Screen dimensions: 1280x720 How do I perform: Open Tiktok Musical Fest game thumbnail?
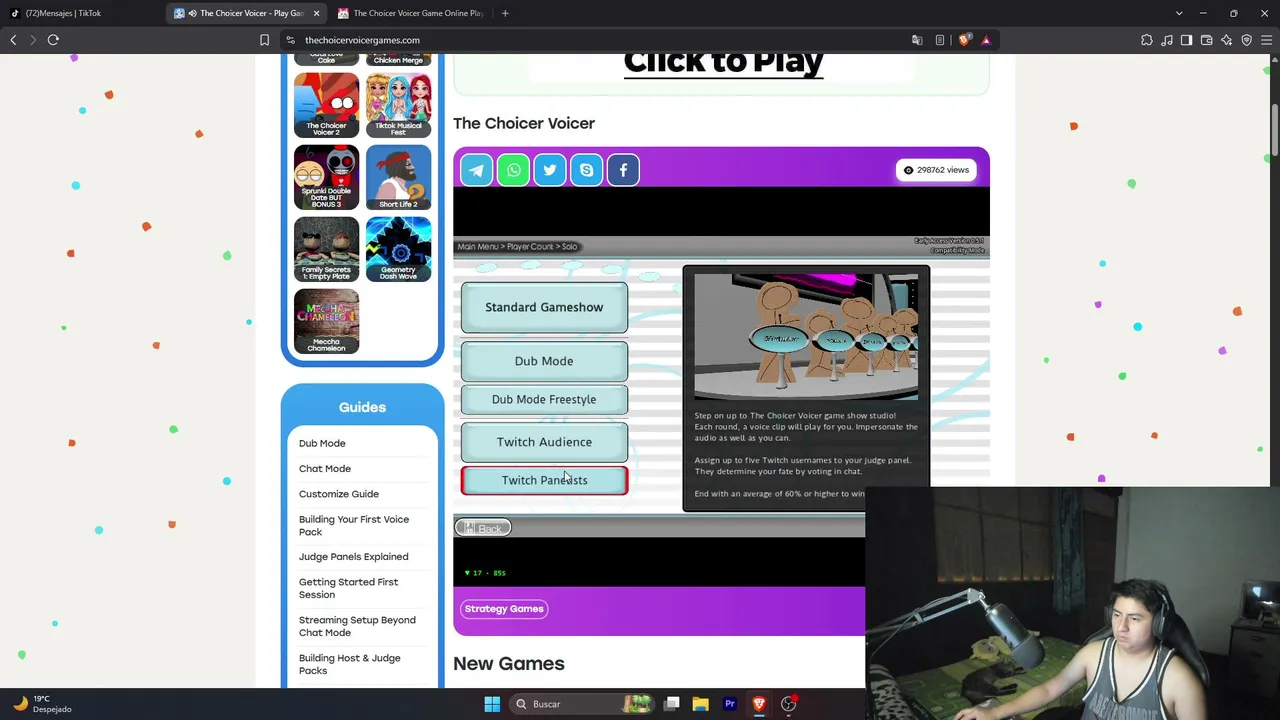(398, 105)
